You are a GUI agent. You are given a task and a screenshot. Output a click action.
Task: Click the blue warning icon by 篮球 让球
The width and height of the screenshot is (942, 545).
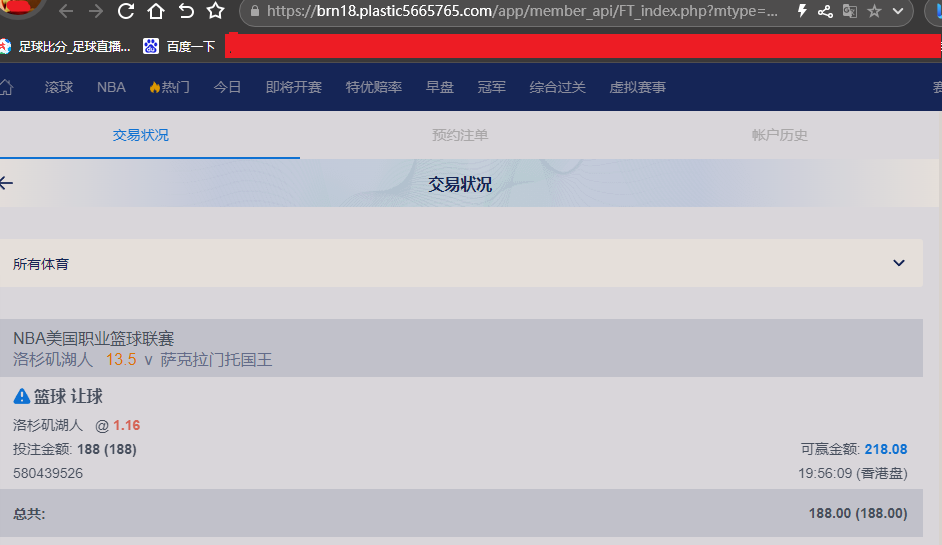coord(22,396)
